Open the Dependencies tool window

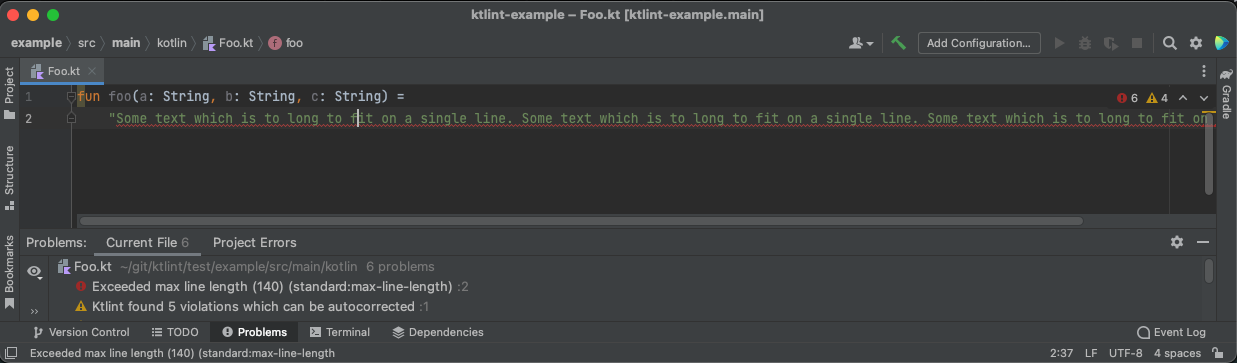(438, 332)
